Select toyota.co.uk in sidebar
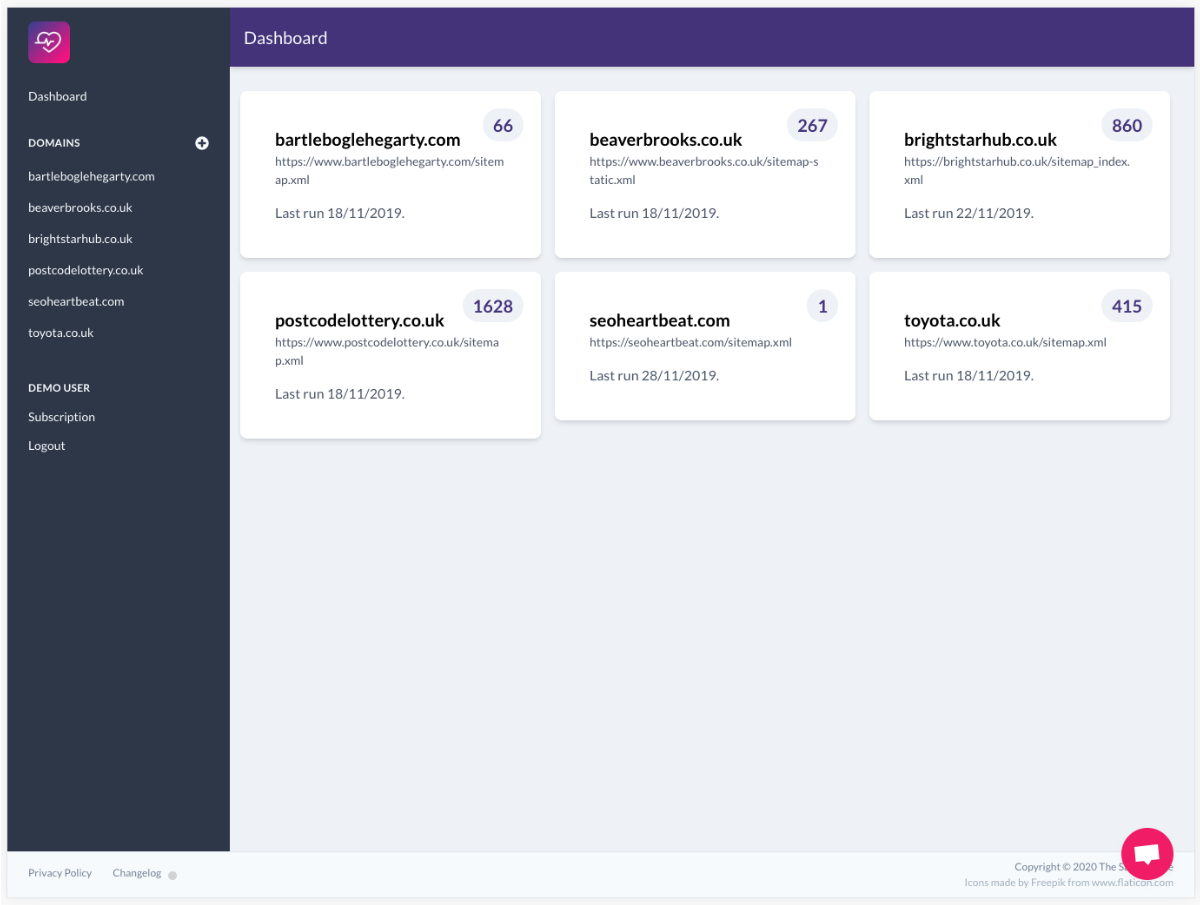This screenshot has height=905, width=1200. (x=60, y=333)
